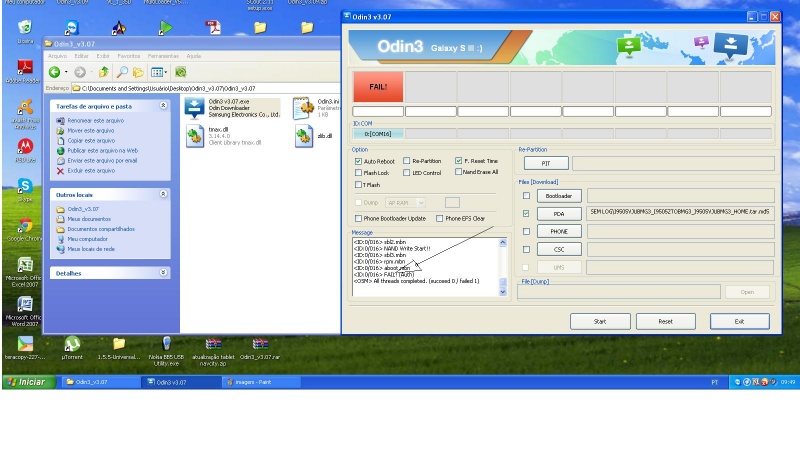This screenshot has width=800, height=450.
Task: Check Phone EFS Clear option
Action: 439,218
